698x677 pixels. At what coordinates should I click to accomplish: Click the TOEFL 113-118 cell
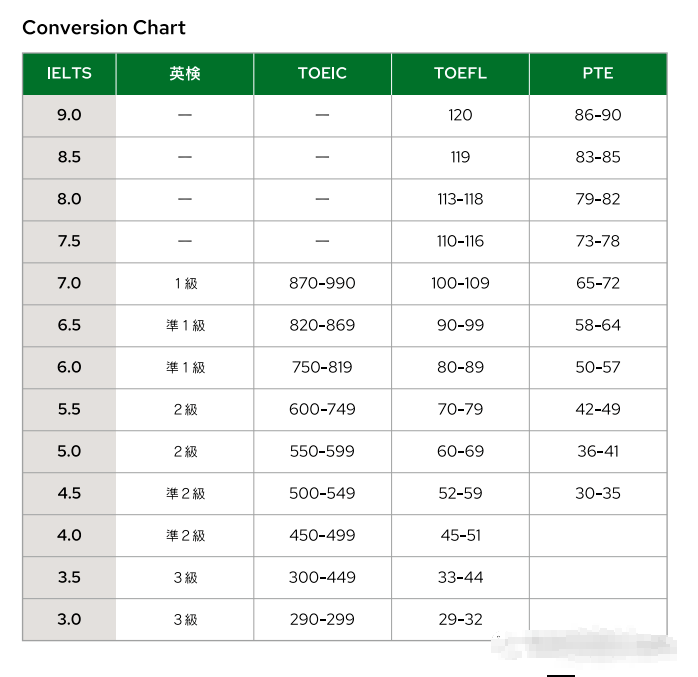(460, 199)
